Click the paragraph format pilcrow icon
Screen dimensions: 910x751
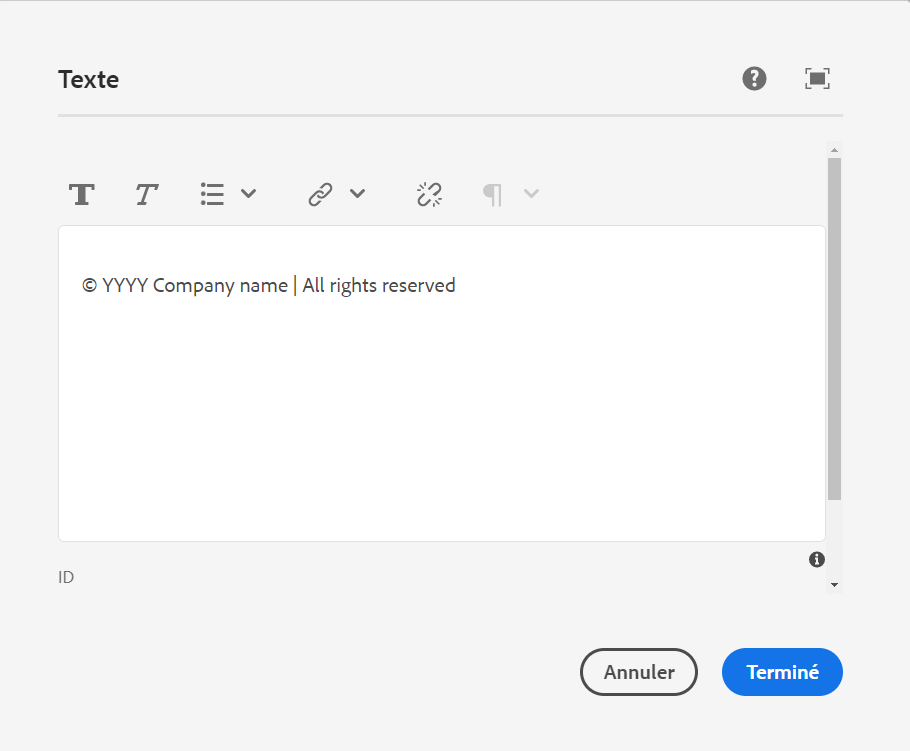tap(492, 194)
